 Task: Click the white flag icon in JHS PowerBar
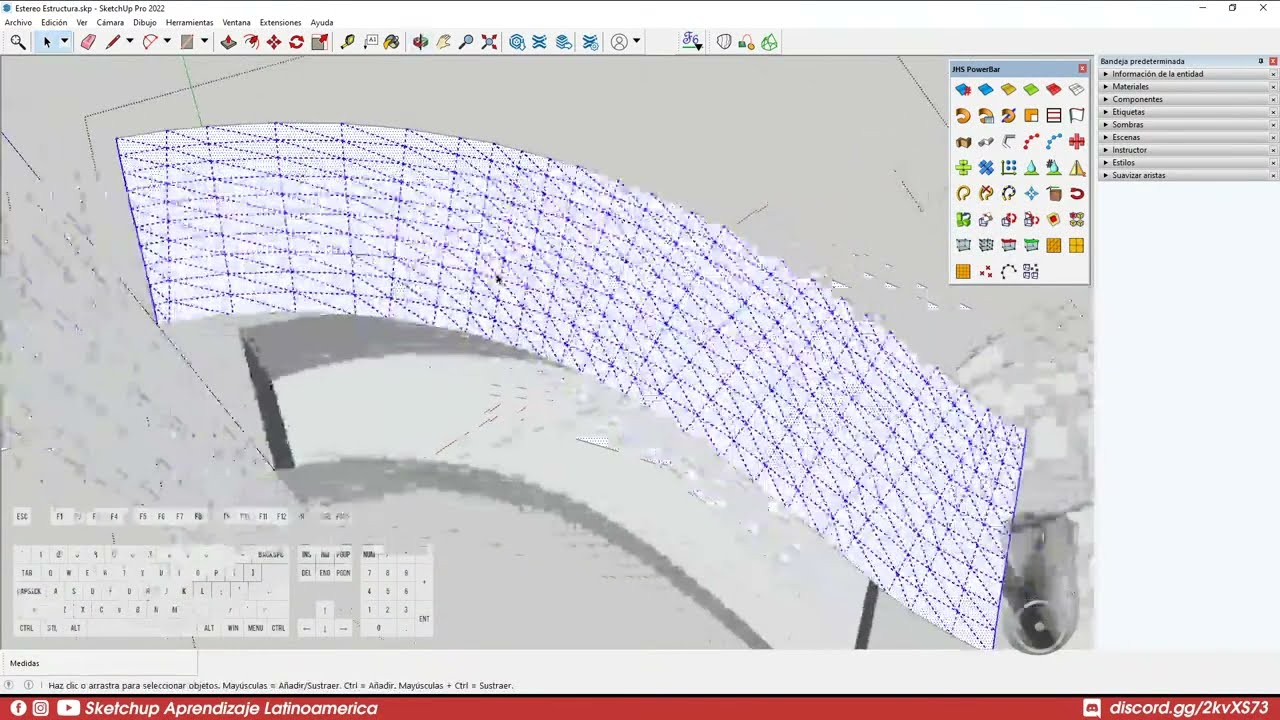pyautogui.click(x=1077, y=116)
